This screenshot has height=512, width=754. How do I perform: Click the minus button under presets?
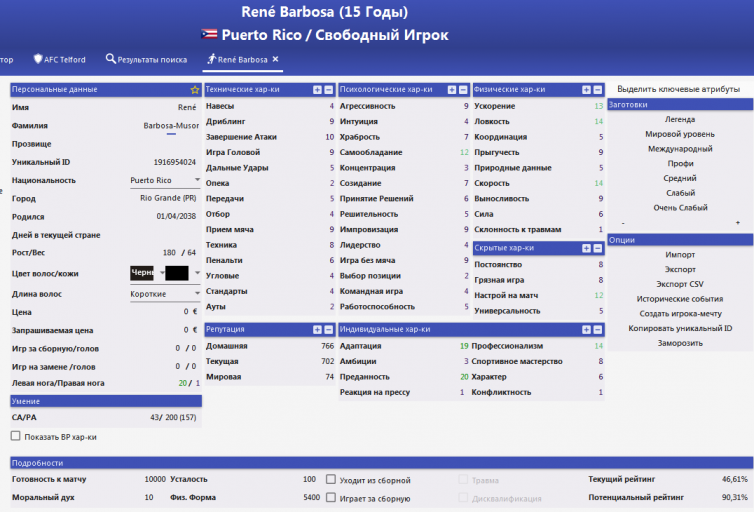click(623, 223)
